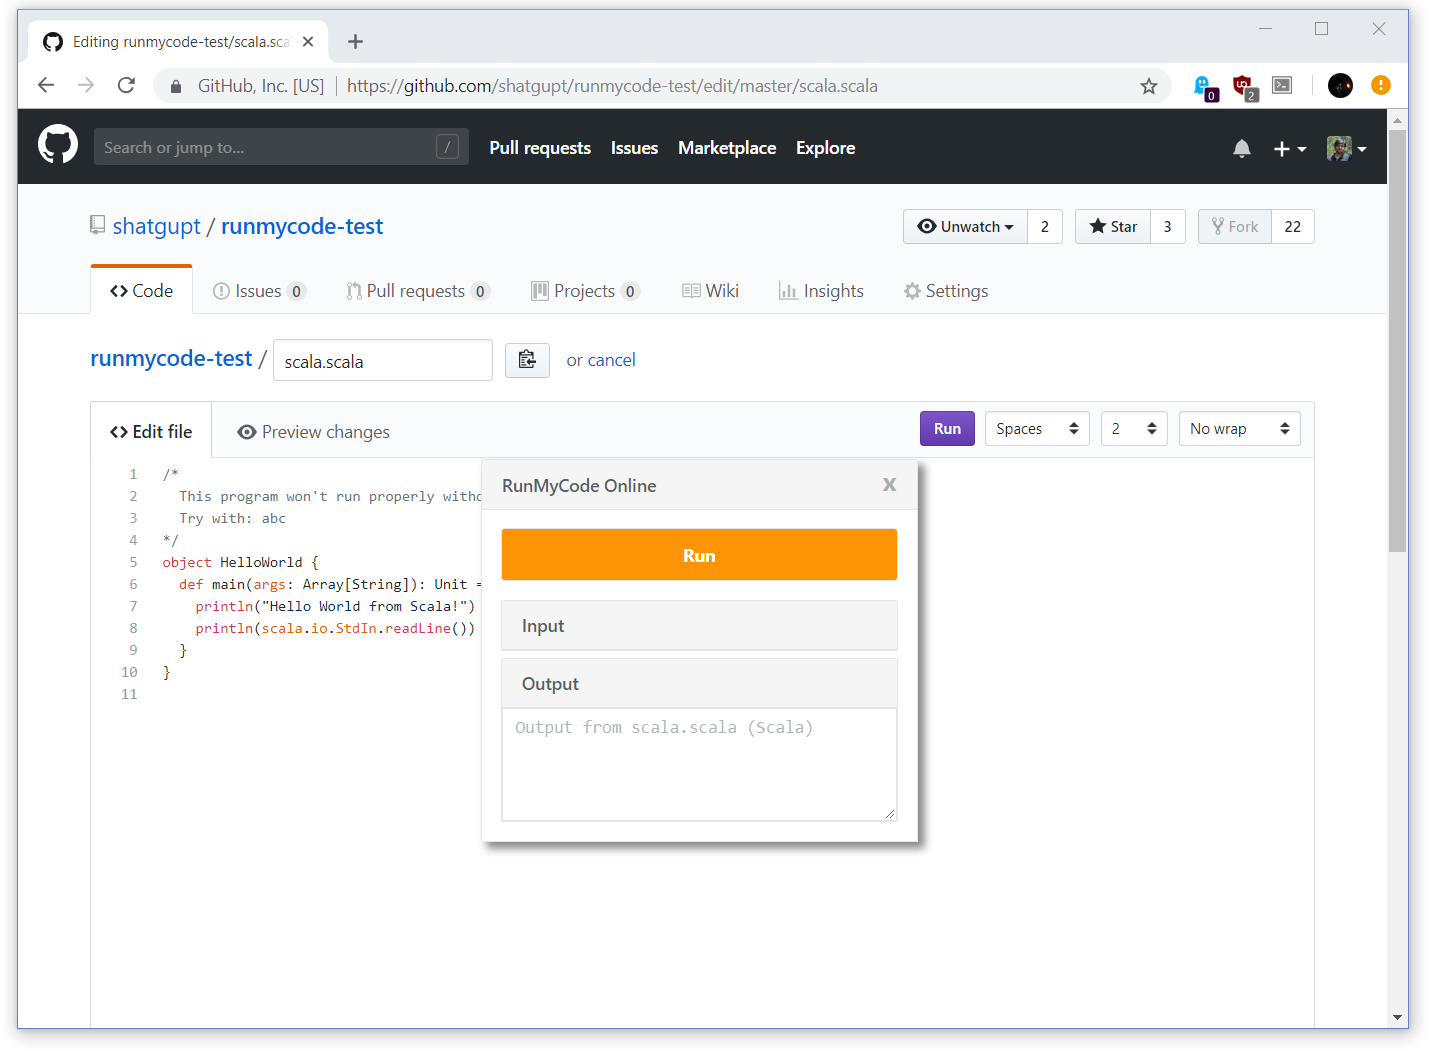This screenshot has width=1430, height=1051.
Task: Open the indent size 2 dropdown
Action: 1134,428
